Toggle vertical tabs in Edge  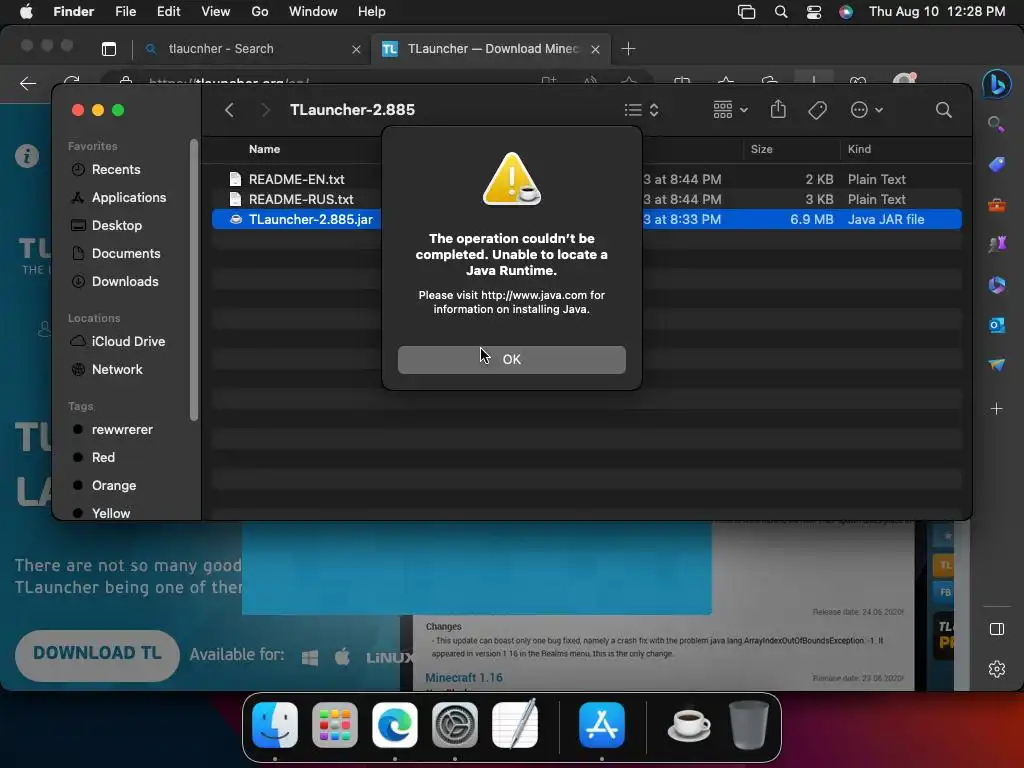pos(108,49)
